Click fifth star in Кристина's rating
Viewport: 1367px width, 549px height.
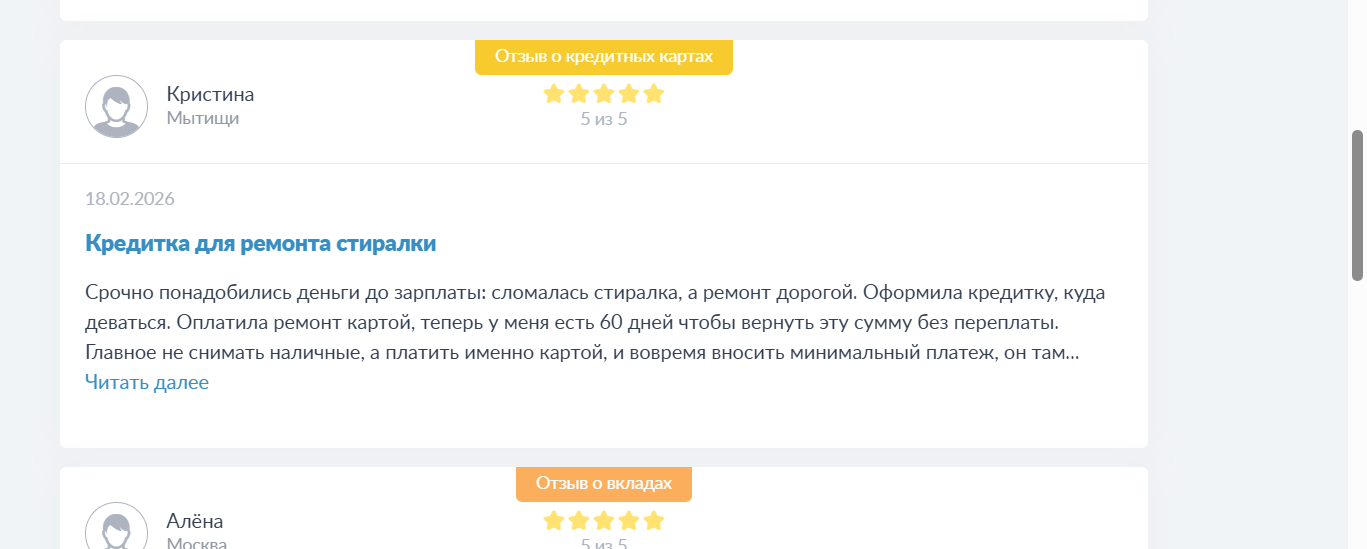pos(654,94)
